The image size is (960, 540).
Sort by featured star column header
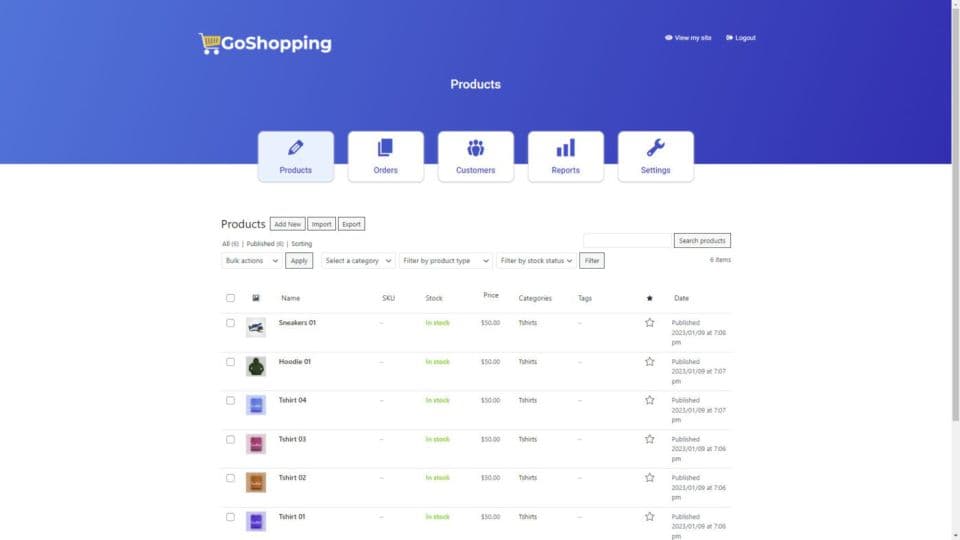pos(650,298)
